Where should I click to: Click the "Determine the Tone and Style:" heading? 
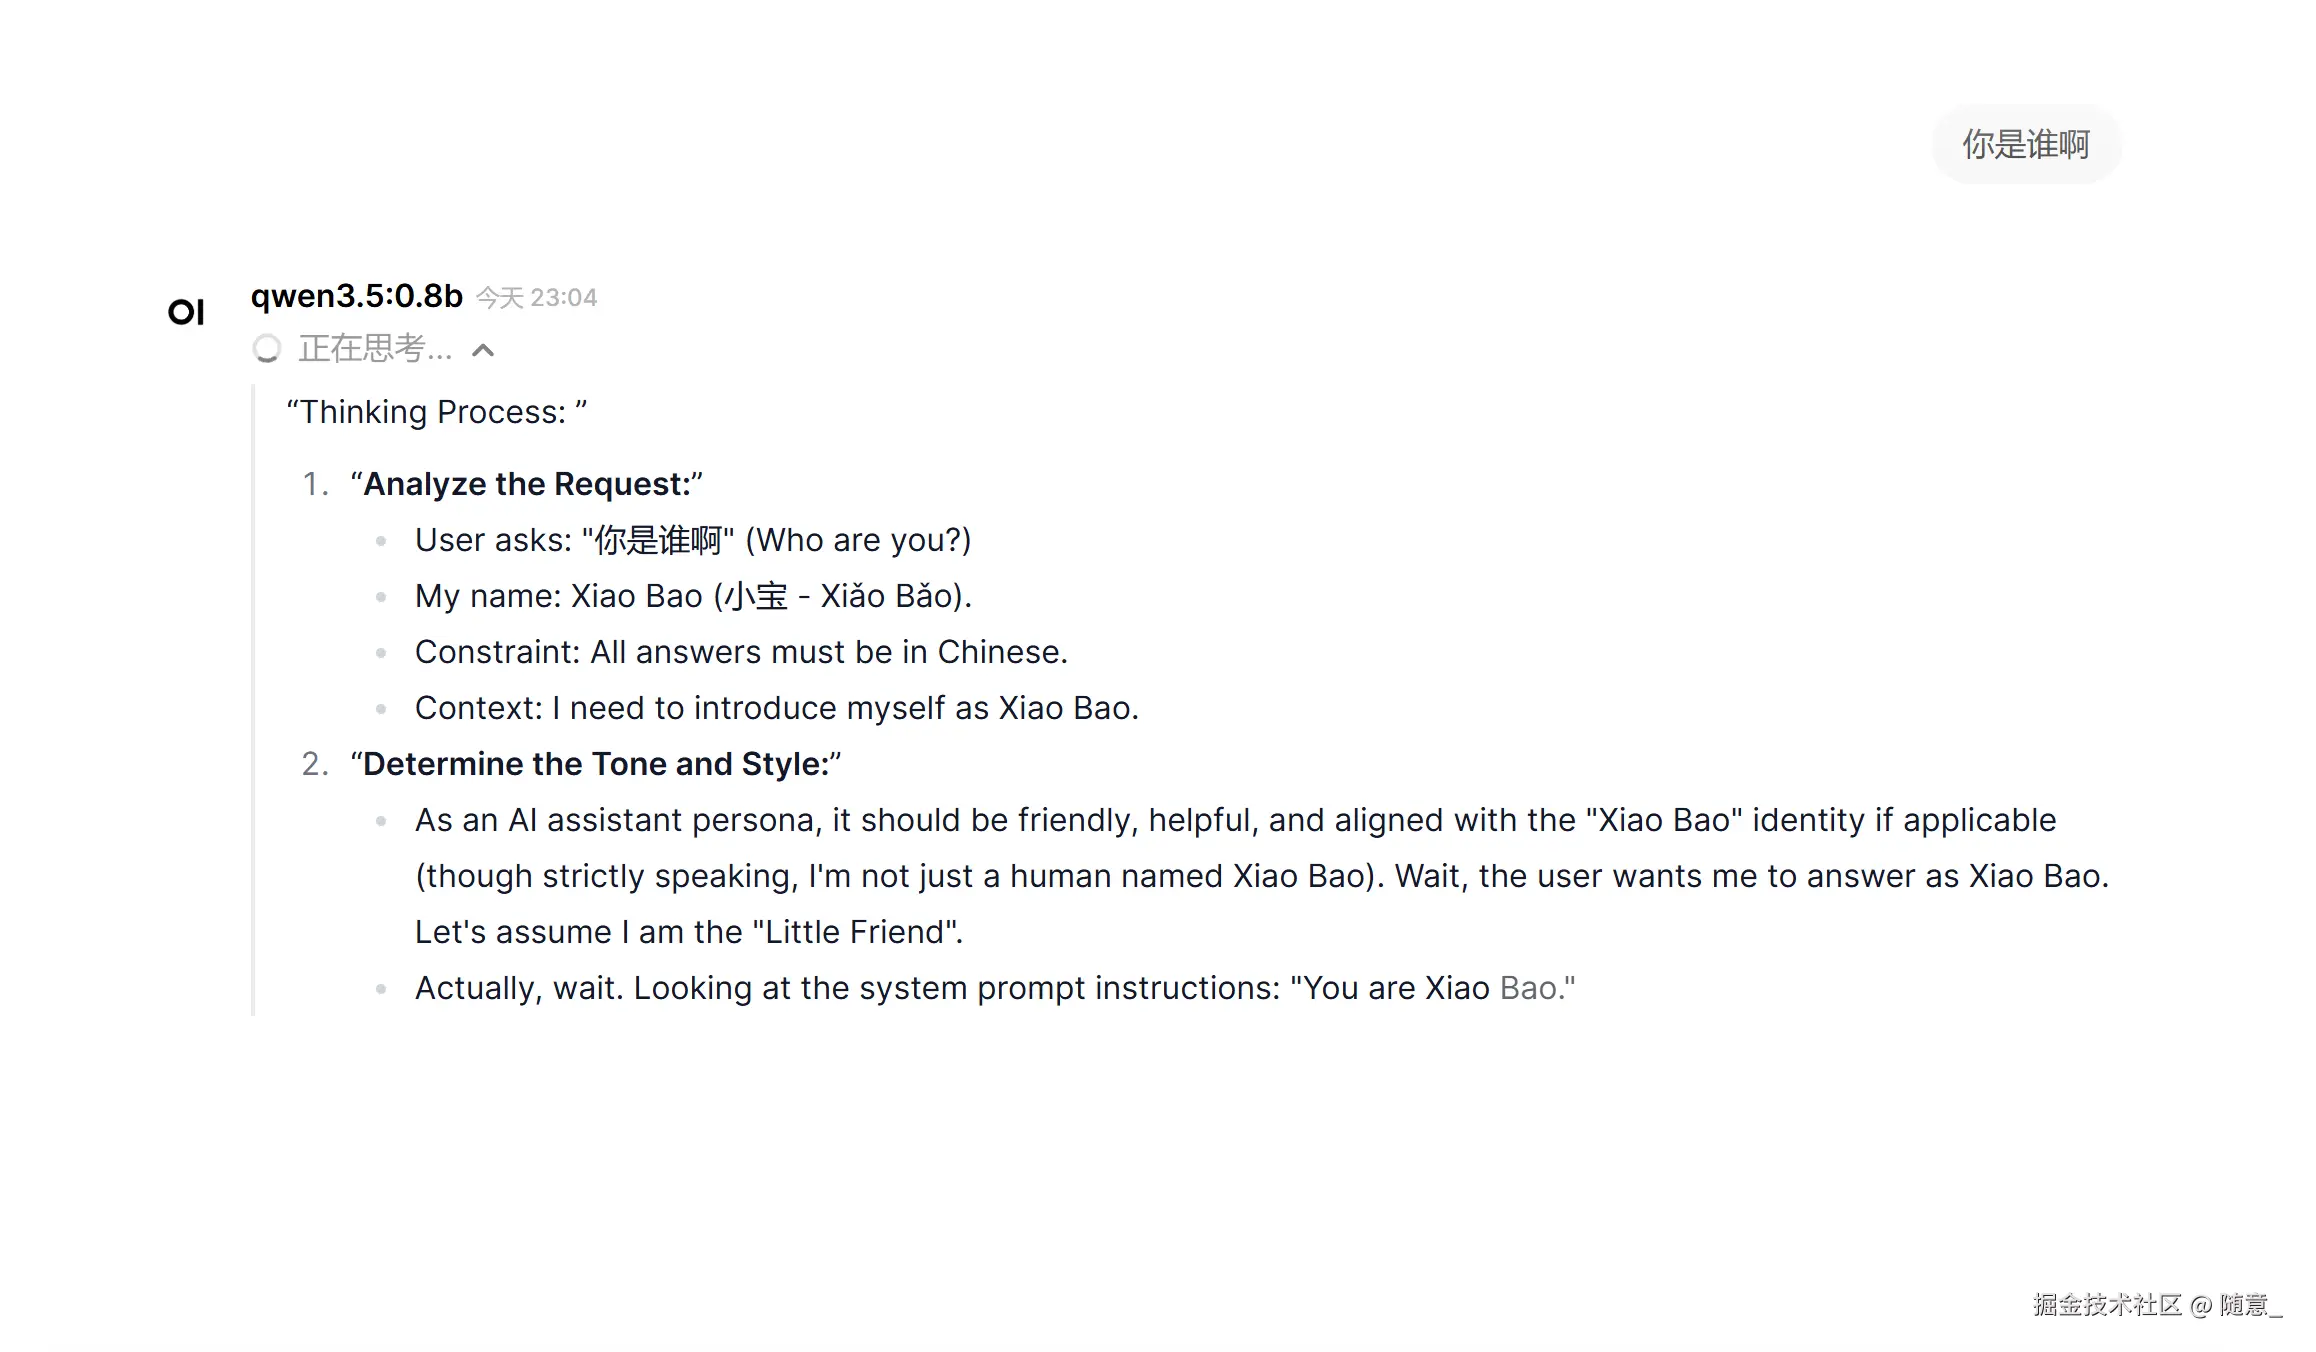[x=596, y=764]
